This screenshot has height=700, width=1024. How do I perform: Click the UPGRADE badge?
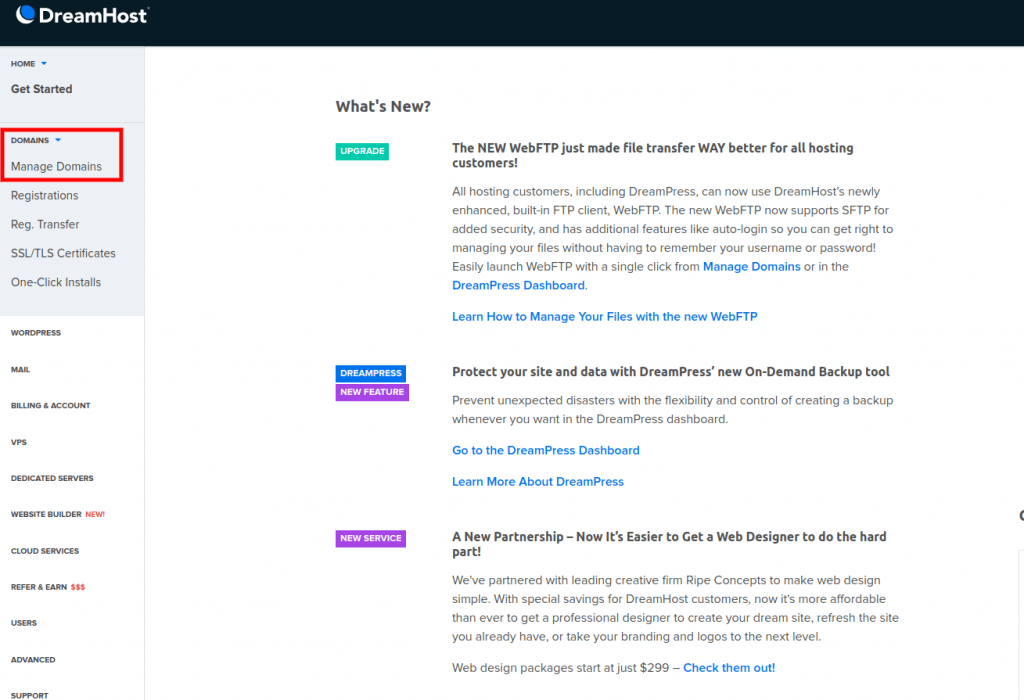coord(362,151)
